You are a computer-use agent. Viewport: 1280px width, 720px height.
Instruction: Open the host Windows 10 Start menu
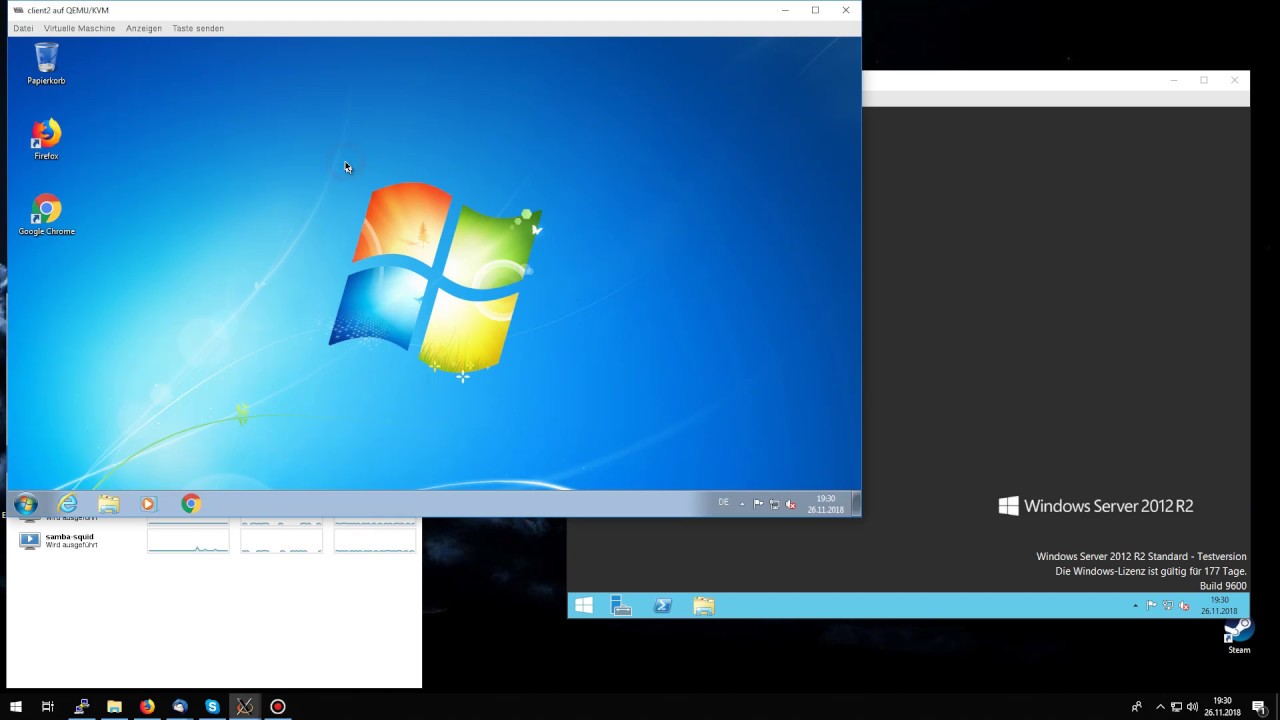point(15,707)
